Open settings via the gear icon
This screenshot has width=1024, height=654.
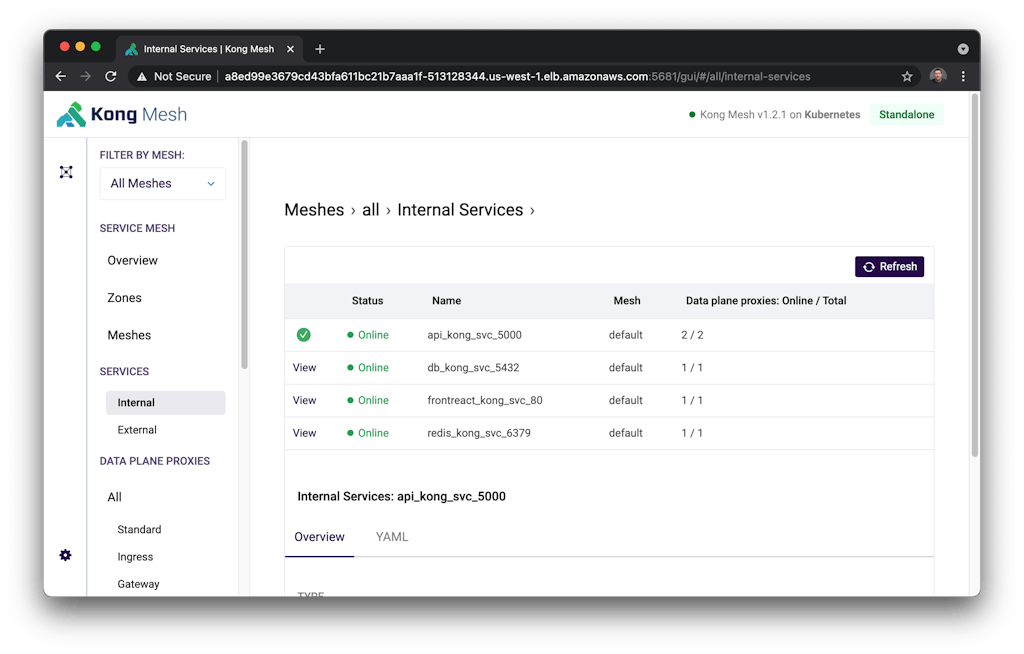click(x=66, y=555)
